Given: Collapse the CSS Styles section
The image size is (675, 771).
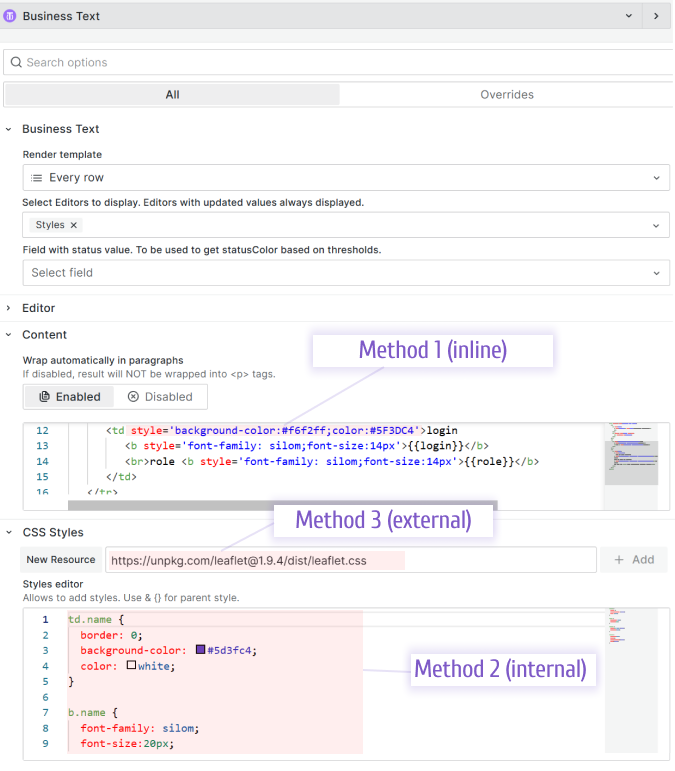Looking at the screenshot, I should point(9,532).
